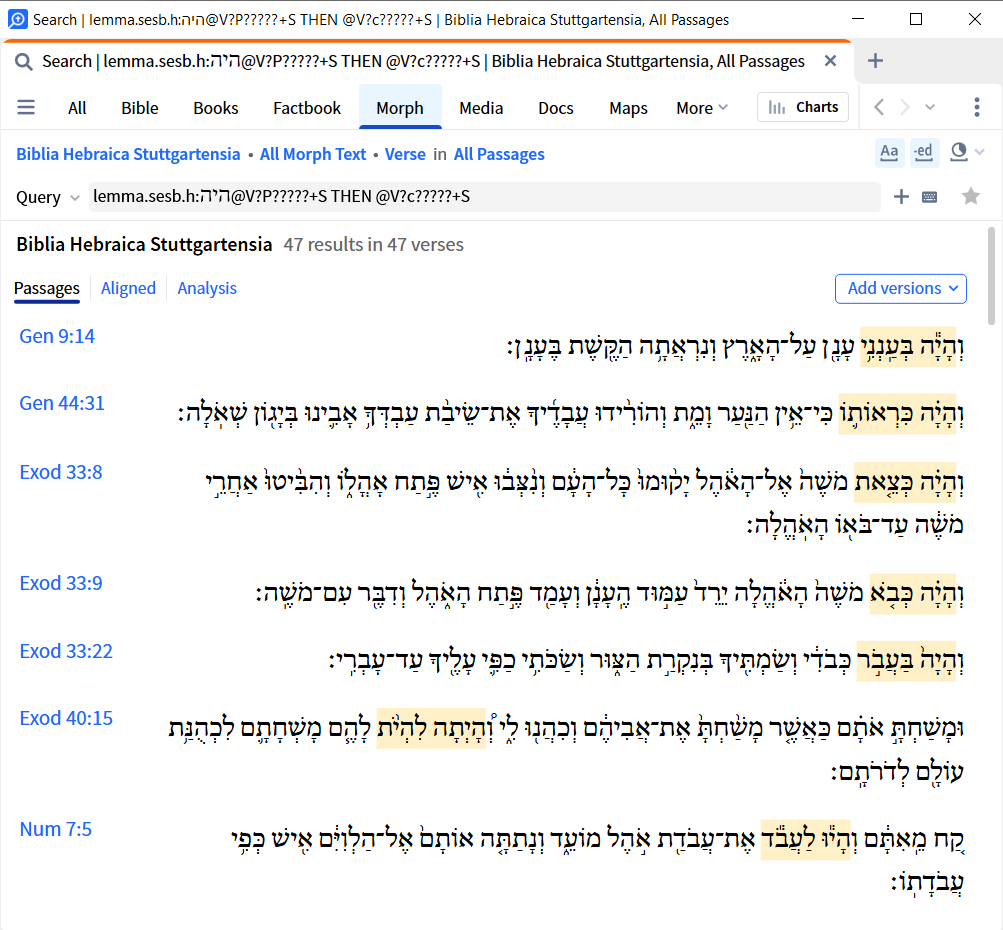The image size is (1003, 930).
Task: Expand the visual filter dropdown arrow
Action: (x=980, y=152)
